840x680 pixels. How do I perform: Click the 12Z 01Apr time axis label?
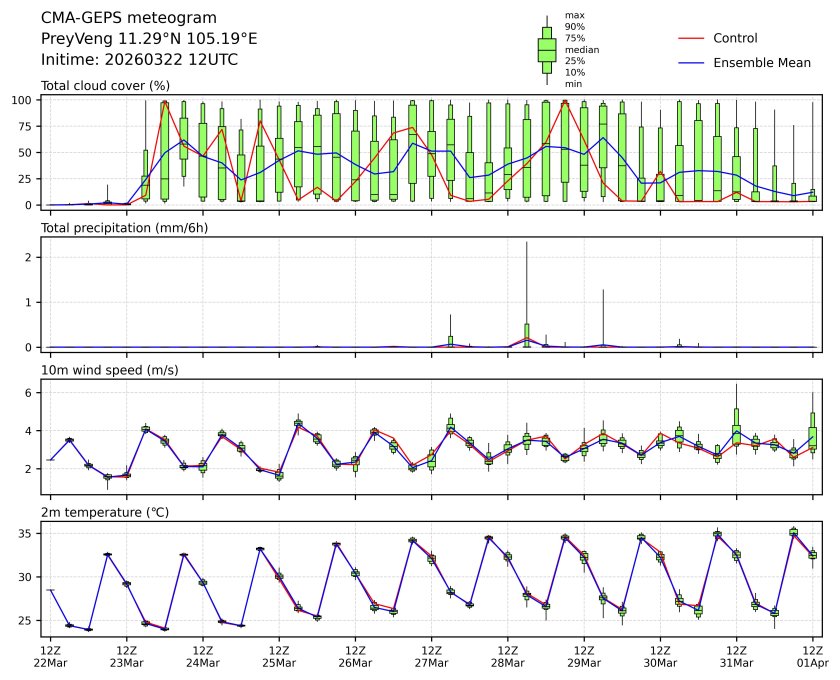(x=812, y=655)
